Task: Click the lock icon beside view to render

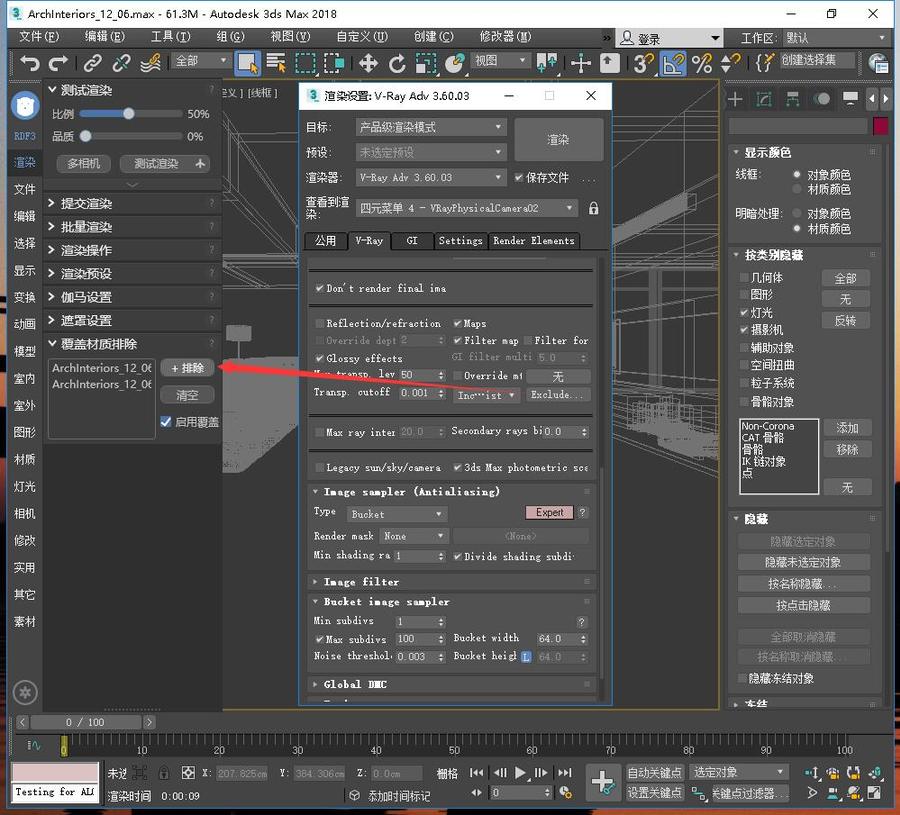Action: pyautogui.click(x=593, y=208)
